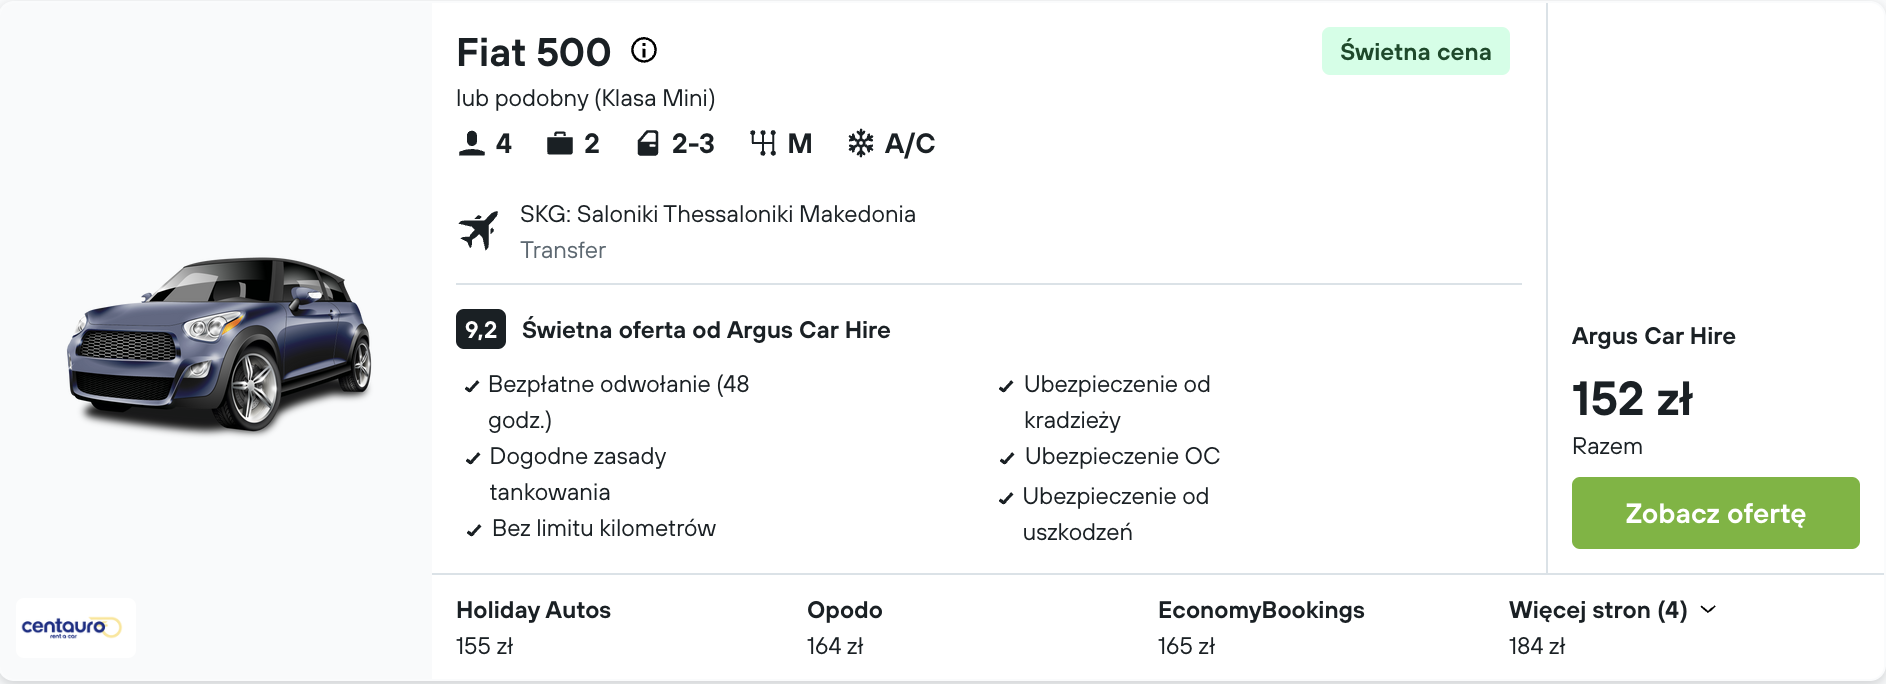Click the airplane pickup location icon
The image size is (1886, 684).
point(479,230)
